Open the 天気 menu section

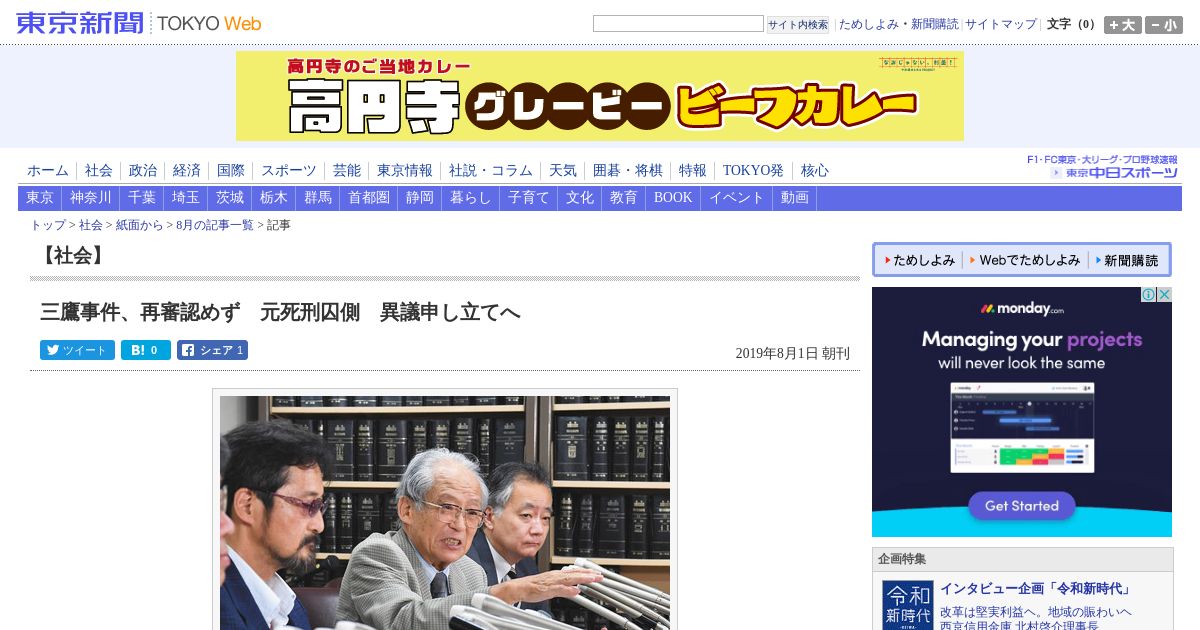click(563, 171)
